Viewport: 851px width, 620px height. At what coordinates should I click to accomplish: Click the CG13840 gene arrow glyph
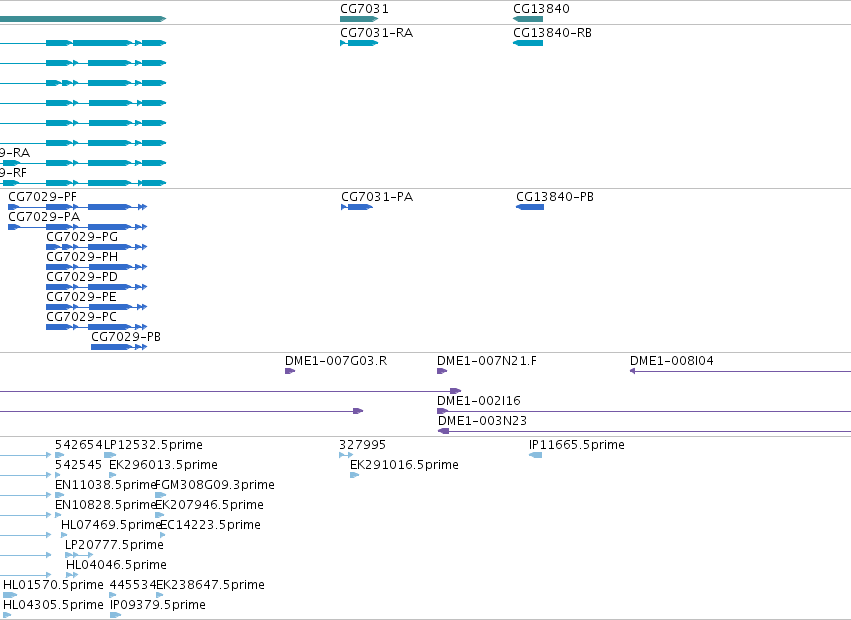point(528,19)
